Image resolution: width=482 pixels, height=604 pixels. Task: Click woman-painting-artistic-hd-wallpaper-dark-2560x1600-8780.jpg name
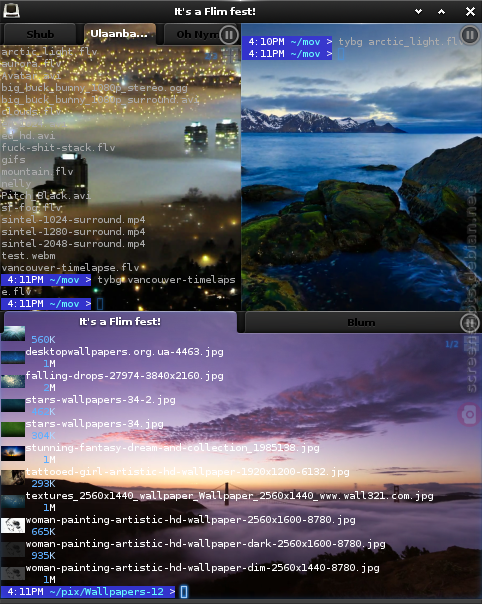(206, 544)
